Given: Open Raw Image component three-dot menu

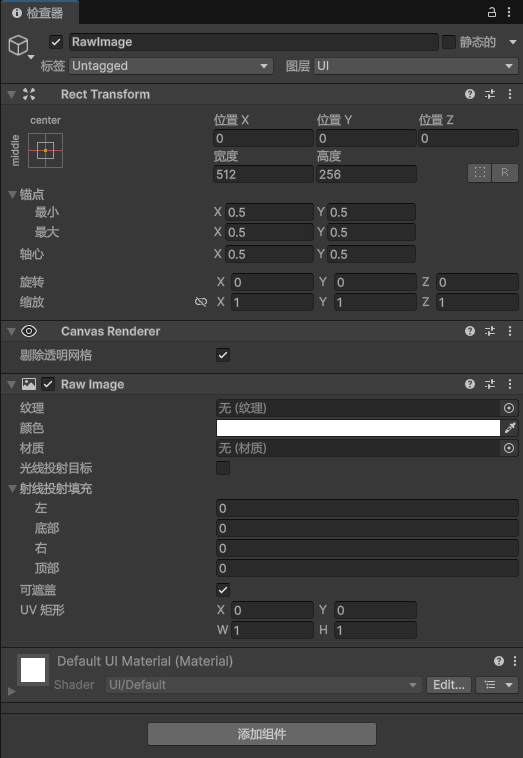Looking at the screenshot, I should pyautogui.click(x=510, y=384).
